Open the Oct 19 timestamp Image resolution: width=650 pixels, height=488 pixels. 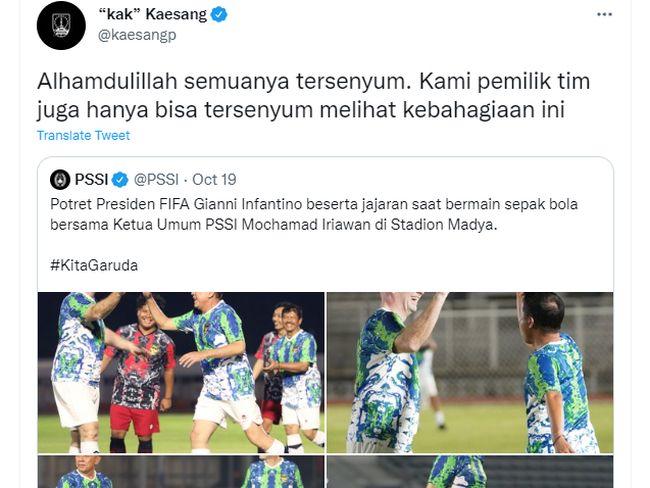coord(214,180)
